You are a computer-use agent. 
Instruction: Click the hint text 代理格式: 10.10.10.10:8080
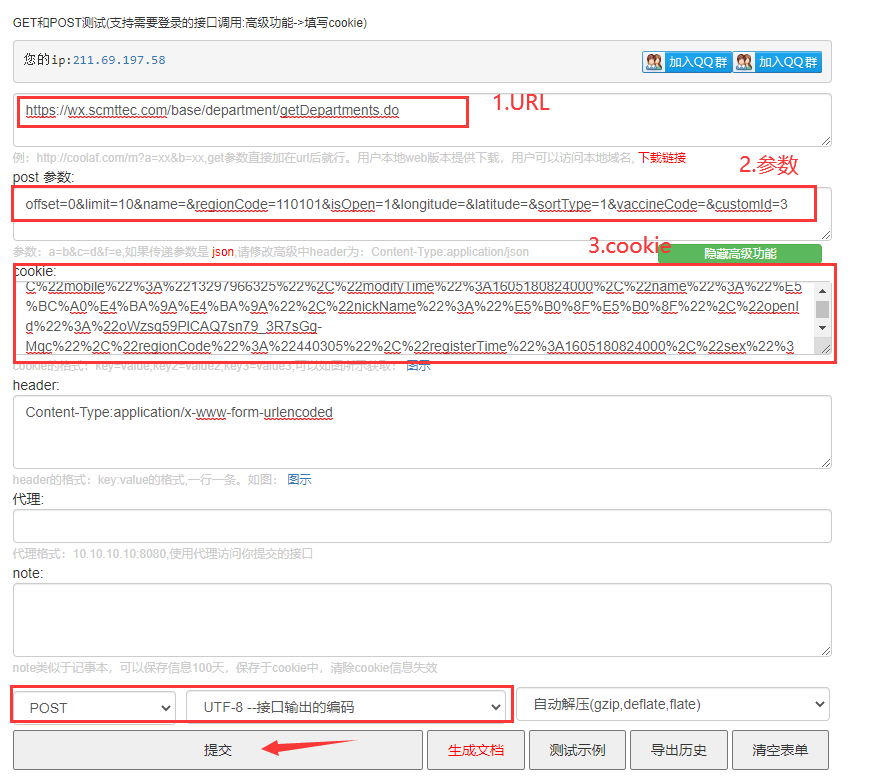(x=163, y=554)
